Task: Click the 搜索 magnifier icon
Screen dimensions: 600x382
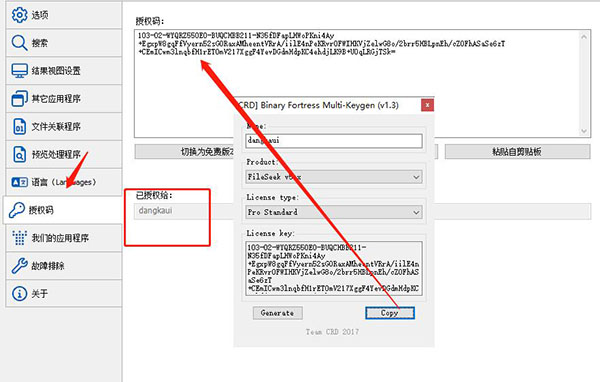Action: tap(19, 43)
